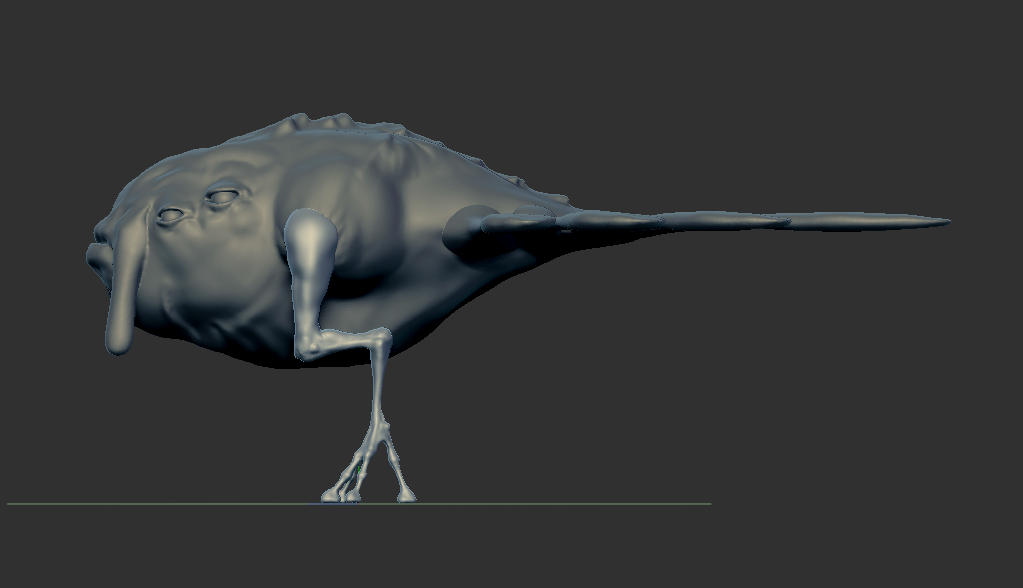Select the dark side fin near the tail base
1023x588 pixels.
(x=468, y=230)
